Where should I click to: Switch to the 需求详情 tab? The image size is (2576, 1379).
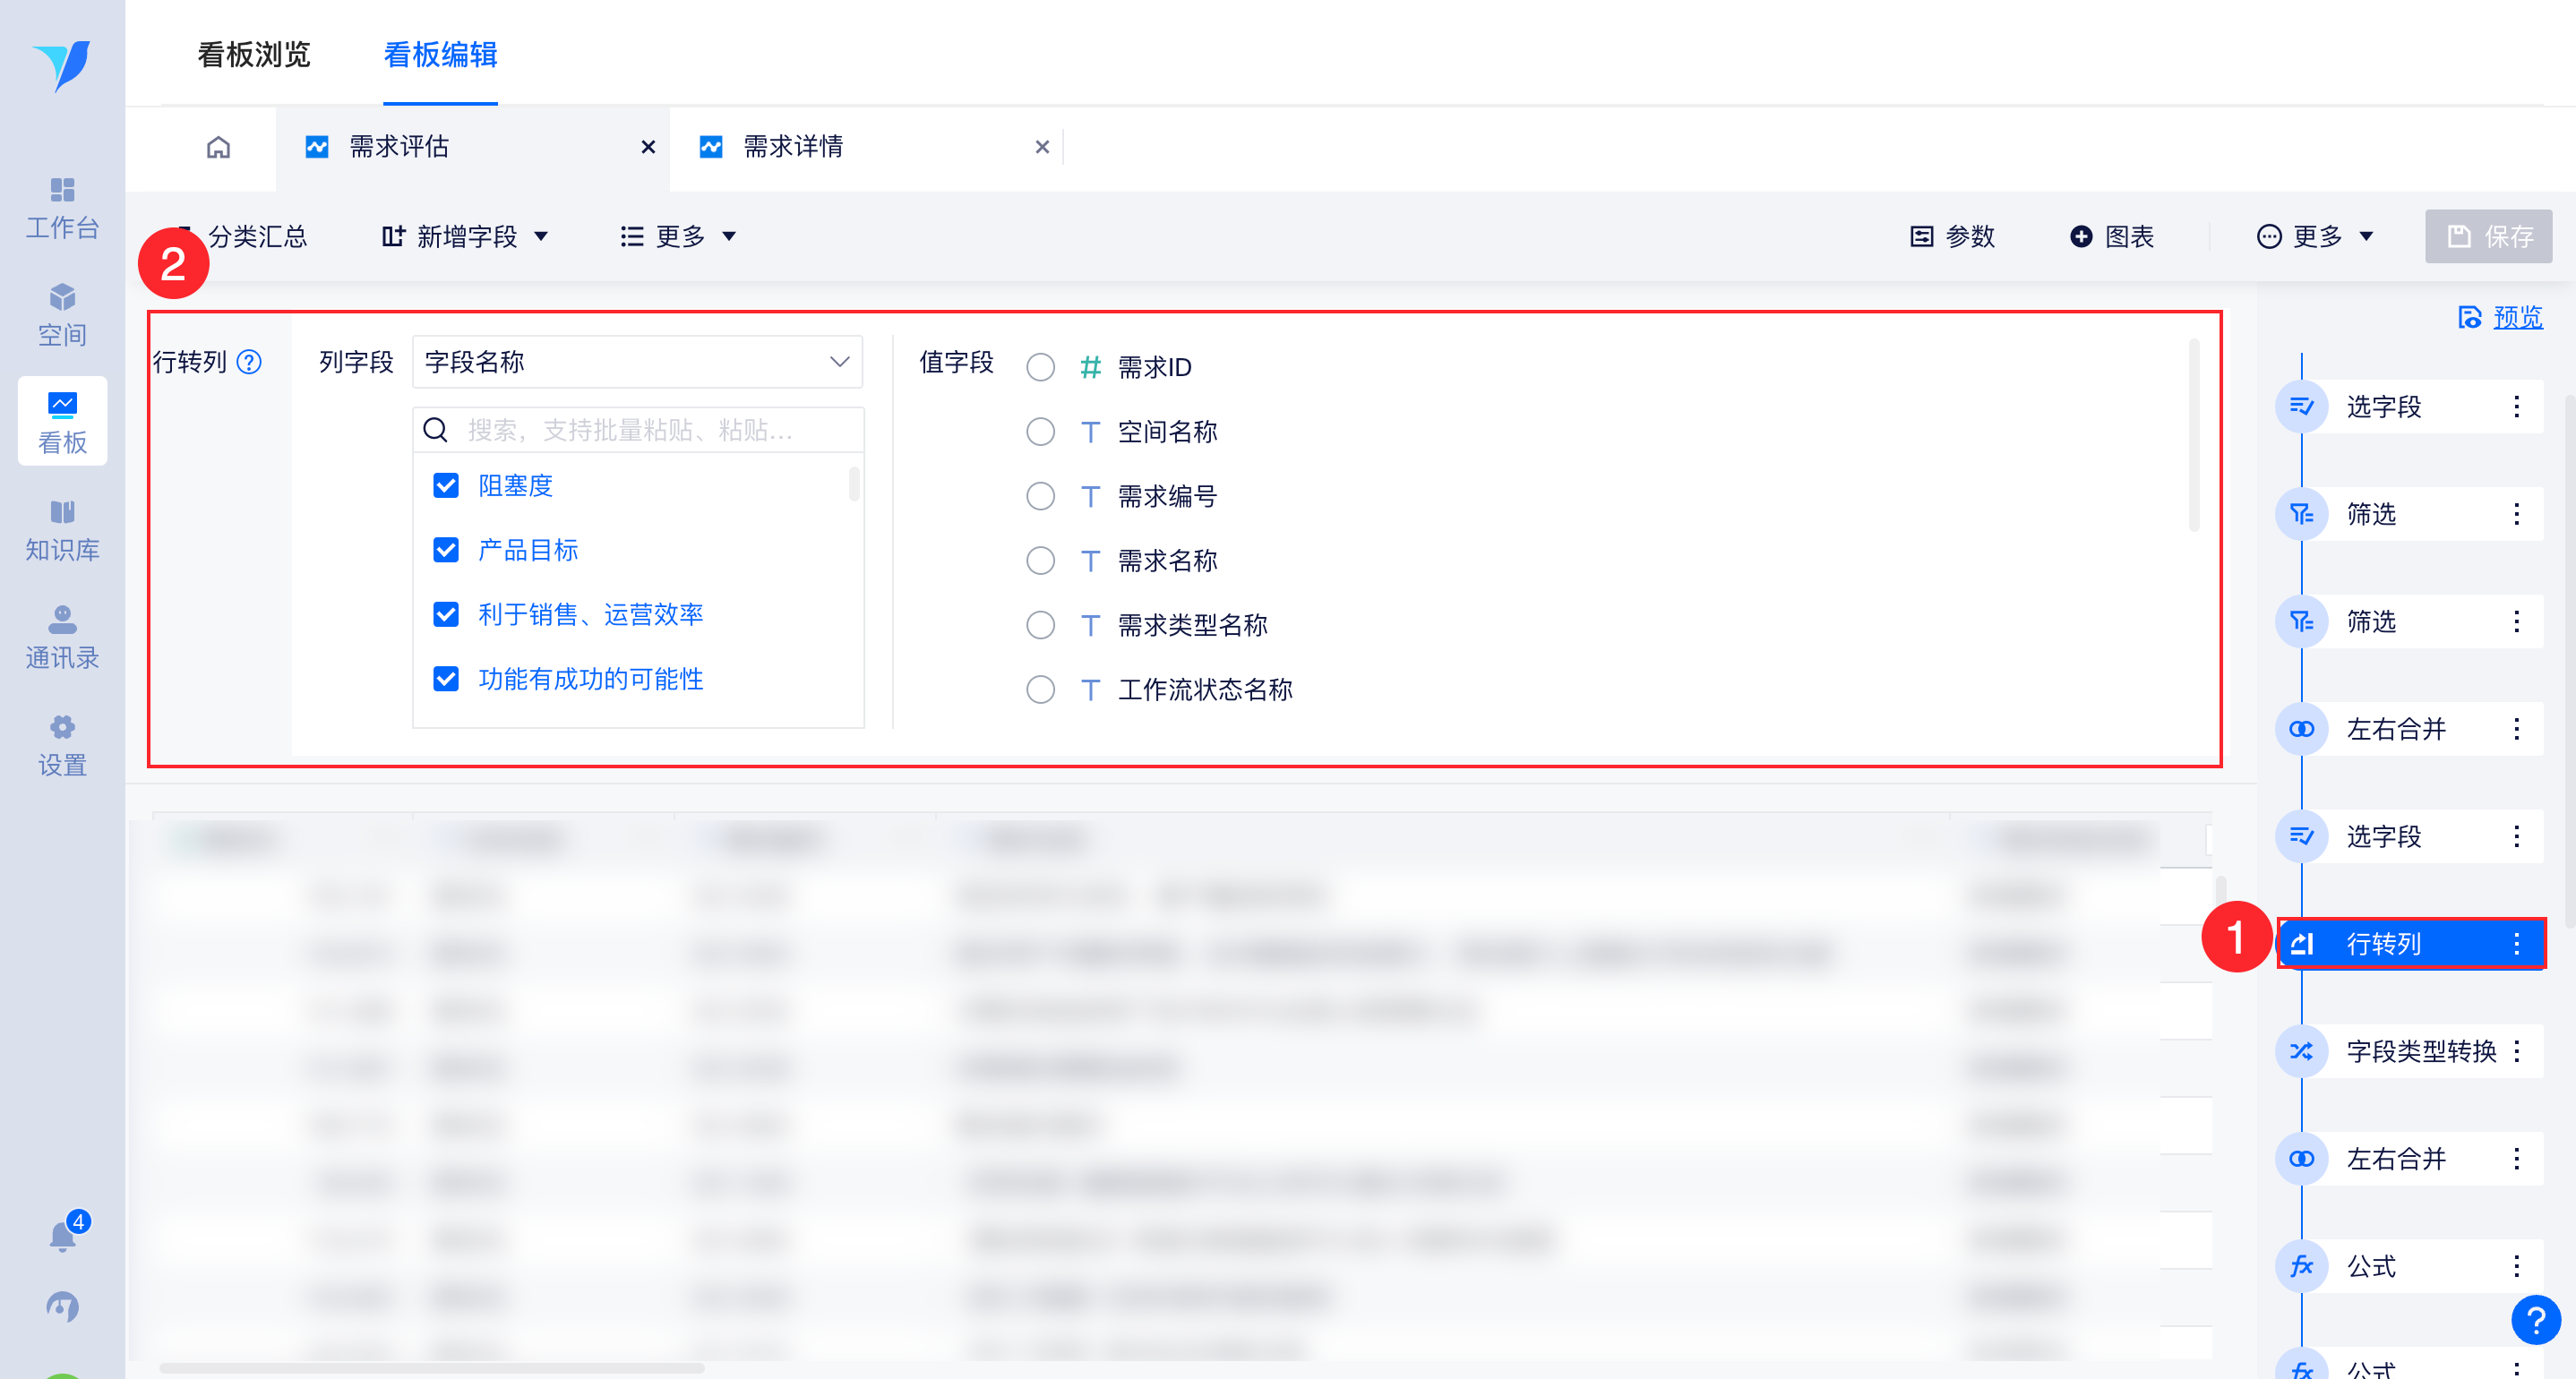click(792, 148)
